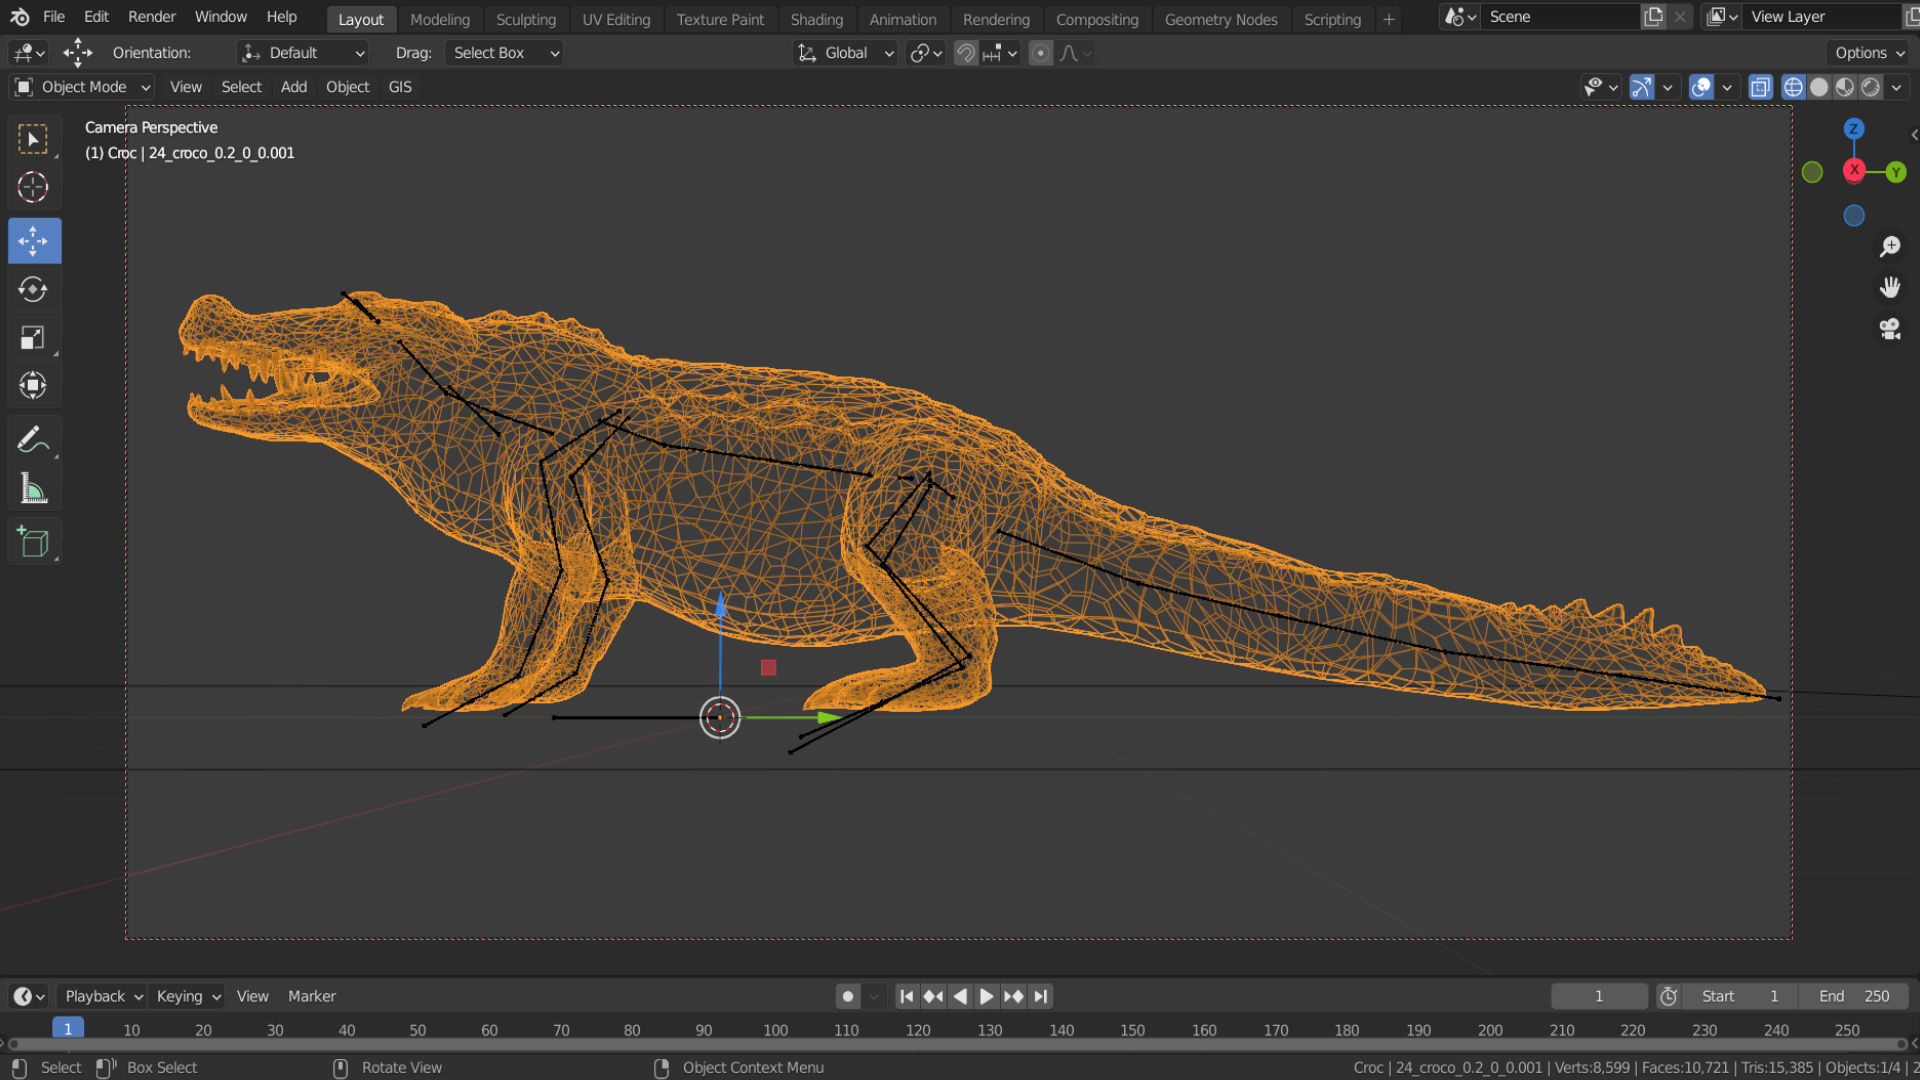The width and height of the screenshot is (1920, 1080).
Task: Jump to previous keyframe
Action: 933,996
